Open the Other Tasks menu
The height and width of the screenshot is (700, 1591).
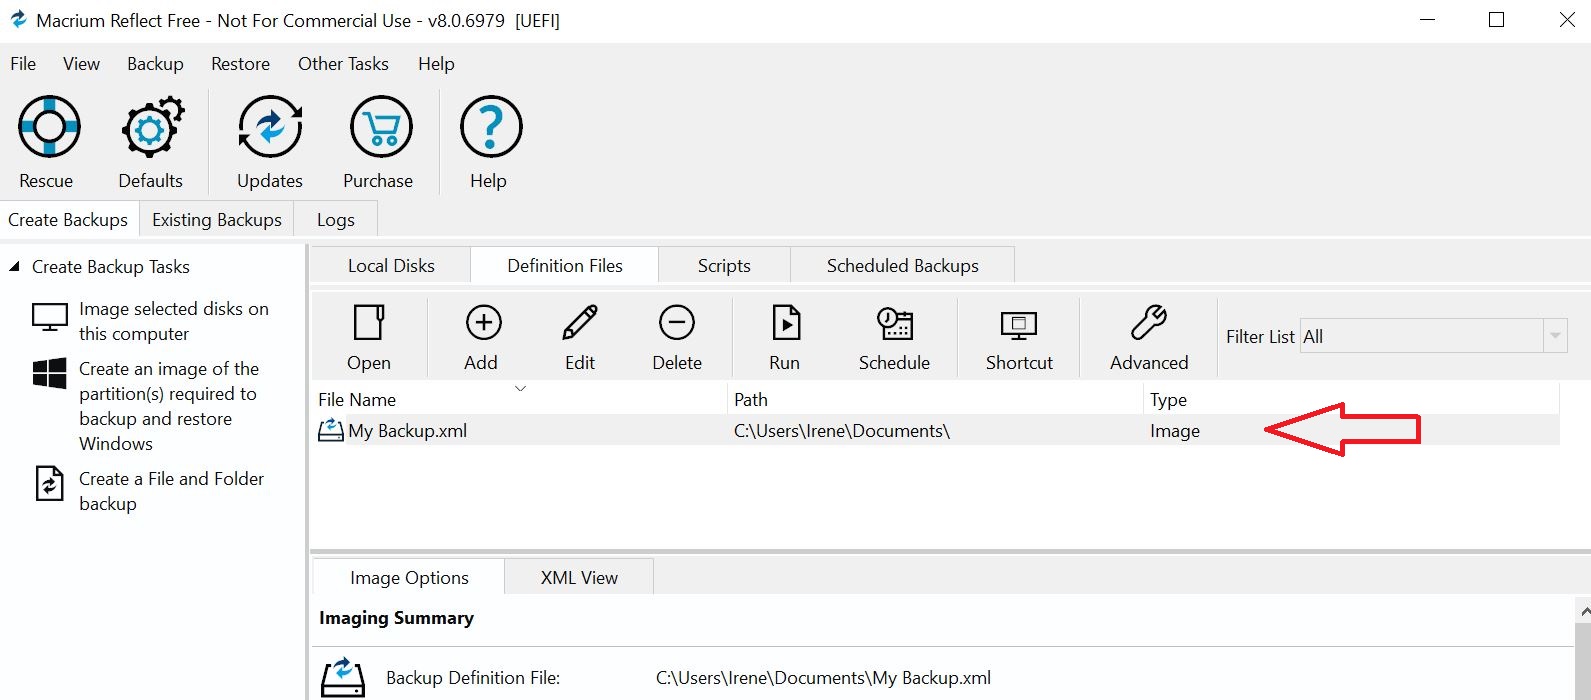pyautogui.click(x=343, y=64)
